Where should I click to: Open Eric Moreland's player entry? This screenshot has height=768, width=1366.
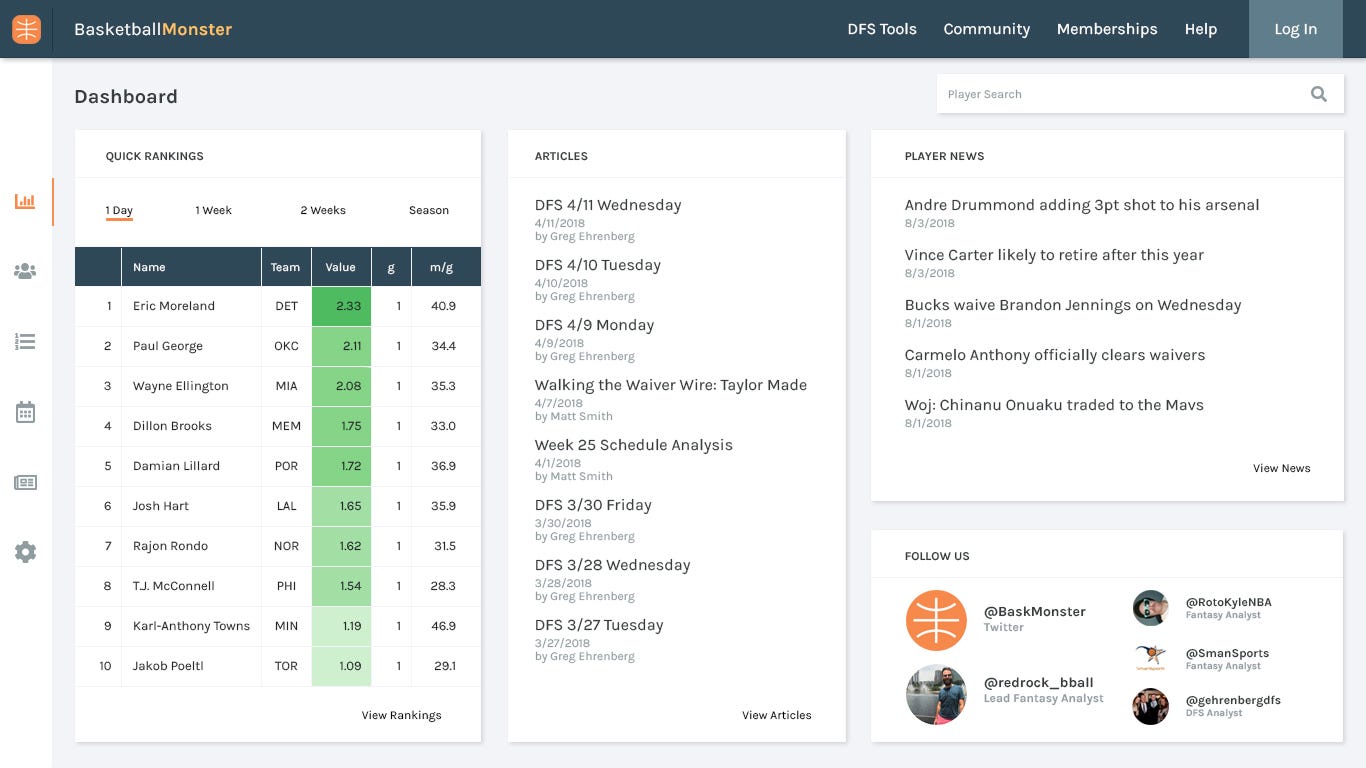click(174, 306)
